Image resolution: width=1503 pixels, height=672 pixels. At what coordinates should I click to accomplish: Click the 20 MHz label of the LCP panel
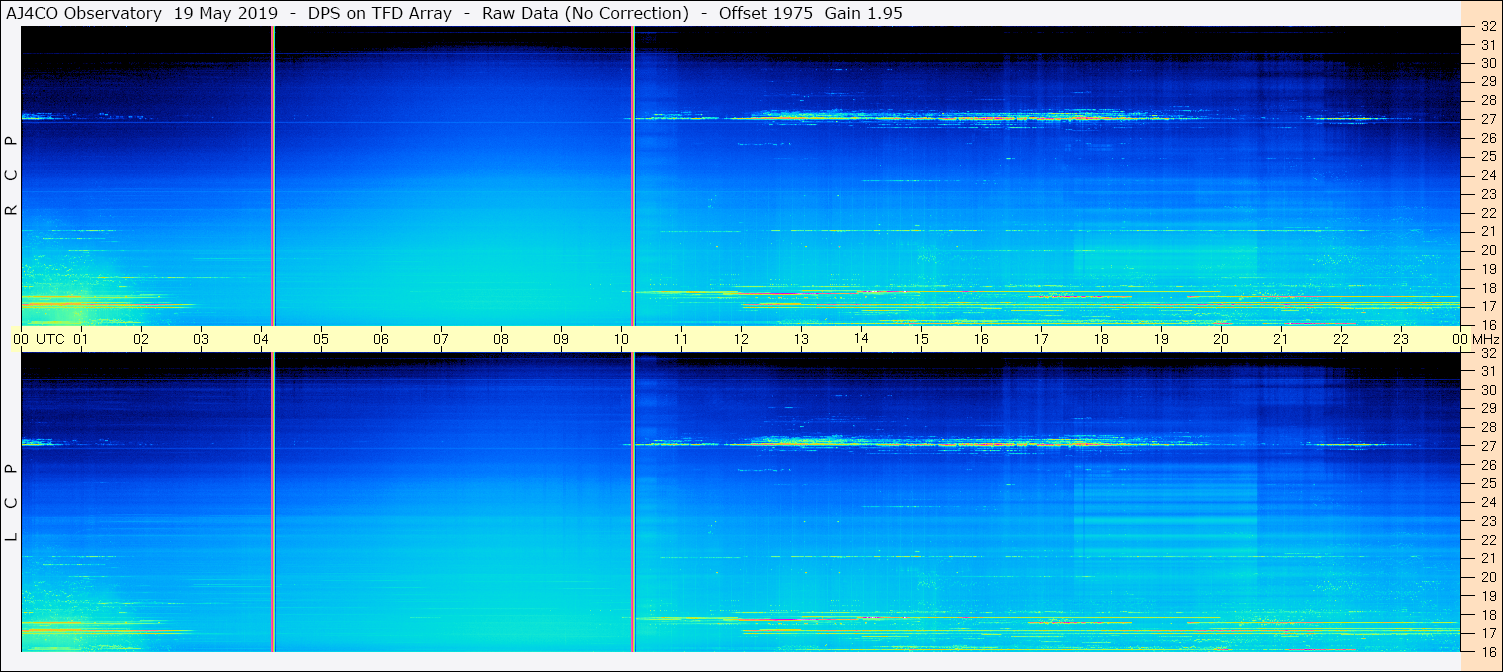point(1488,577)
